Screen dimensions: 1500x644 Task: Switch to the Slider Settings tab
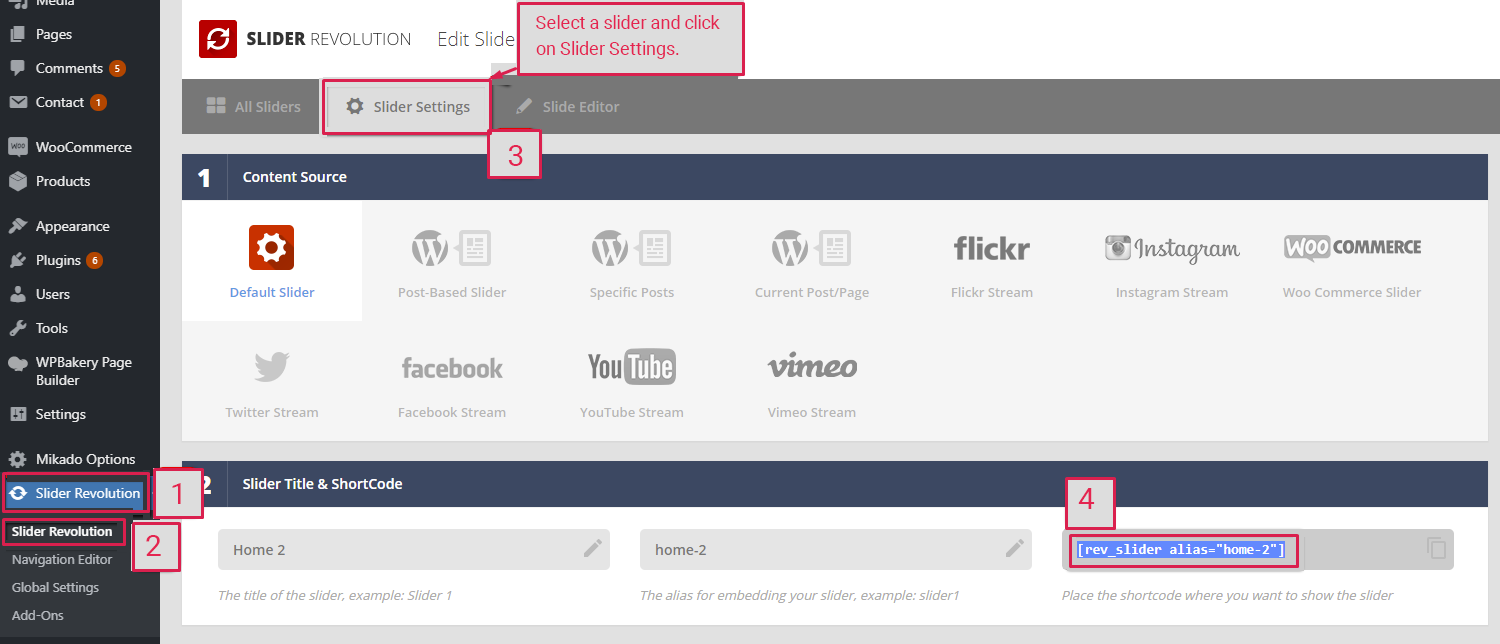click(x=408, y=106)
